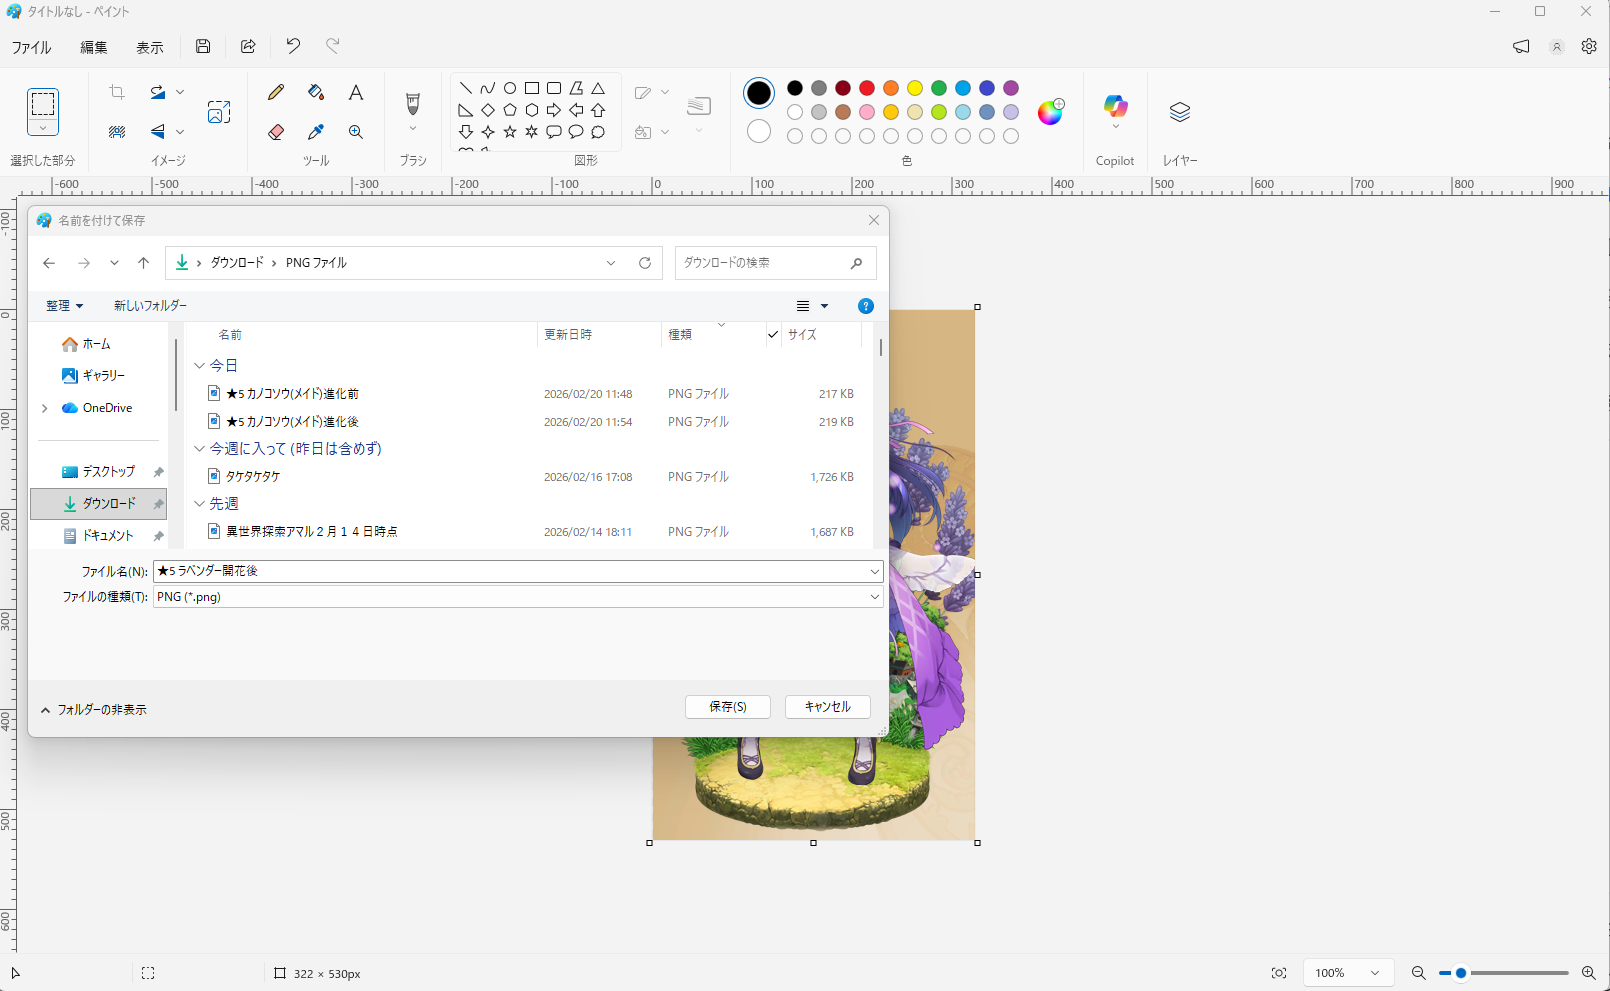1610x991 pixels.
Task: Click the ダウンロードの検索 search box
Action: coord(776,263)
